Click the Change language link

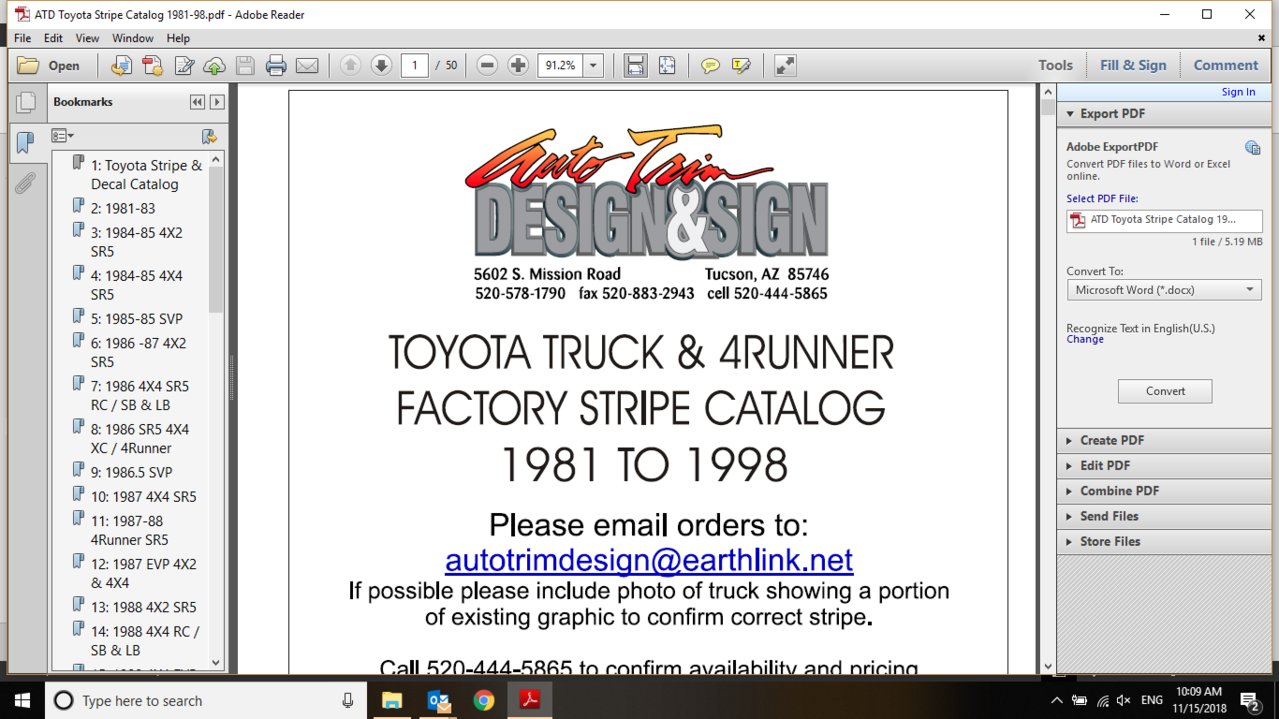pos(1085,339)
